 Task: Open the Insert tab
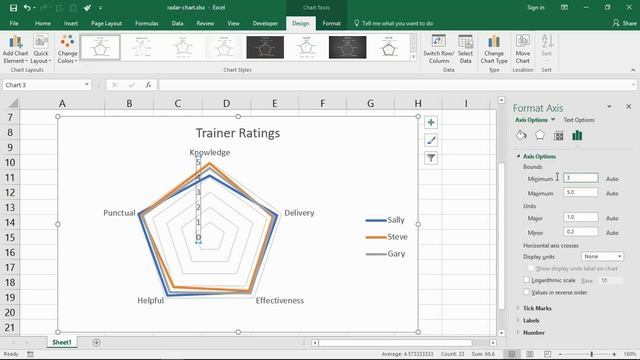point(71,23)
